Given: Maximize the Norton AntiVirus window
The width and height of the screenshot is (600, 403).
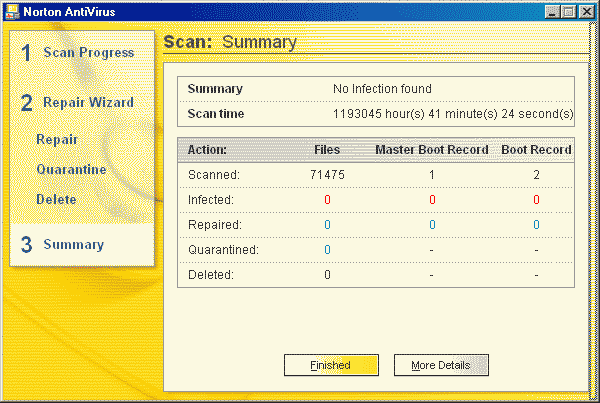Looking at the screenshot, I should (569, 11).
